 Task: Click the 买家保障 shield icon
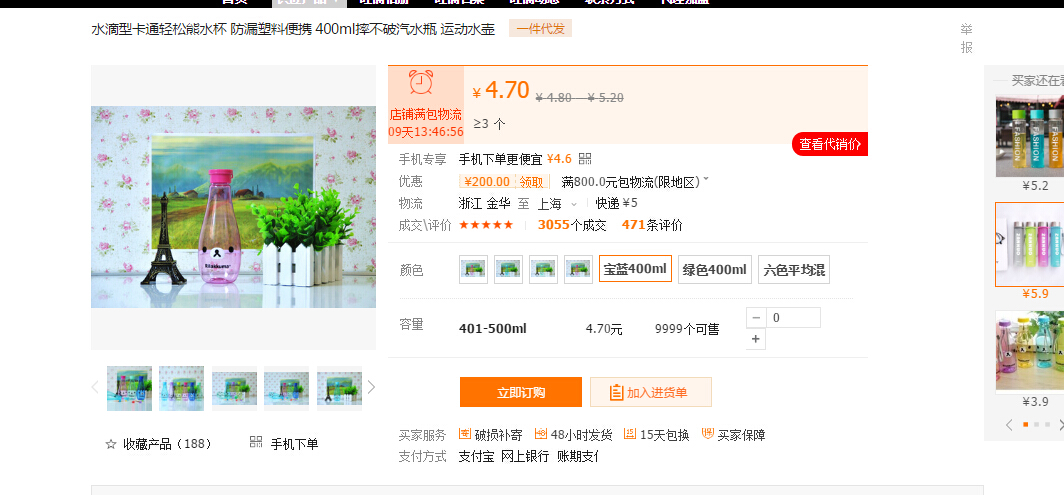[x=708, y=435]
